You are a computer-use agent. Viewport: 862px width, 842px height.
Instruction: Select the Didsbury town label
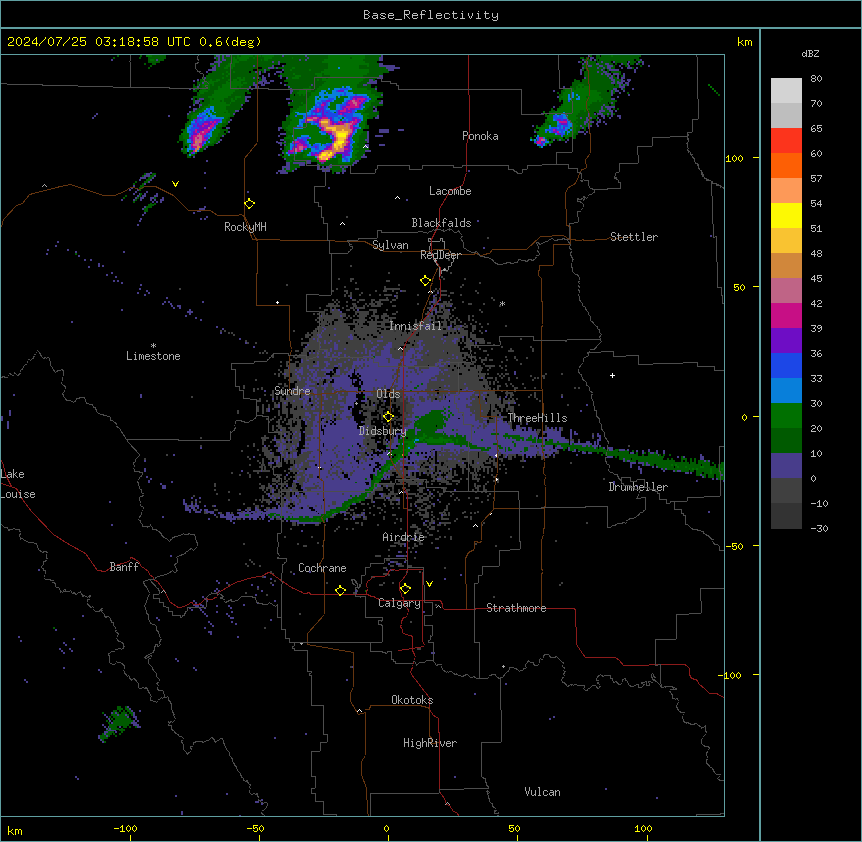pos(382,431)
